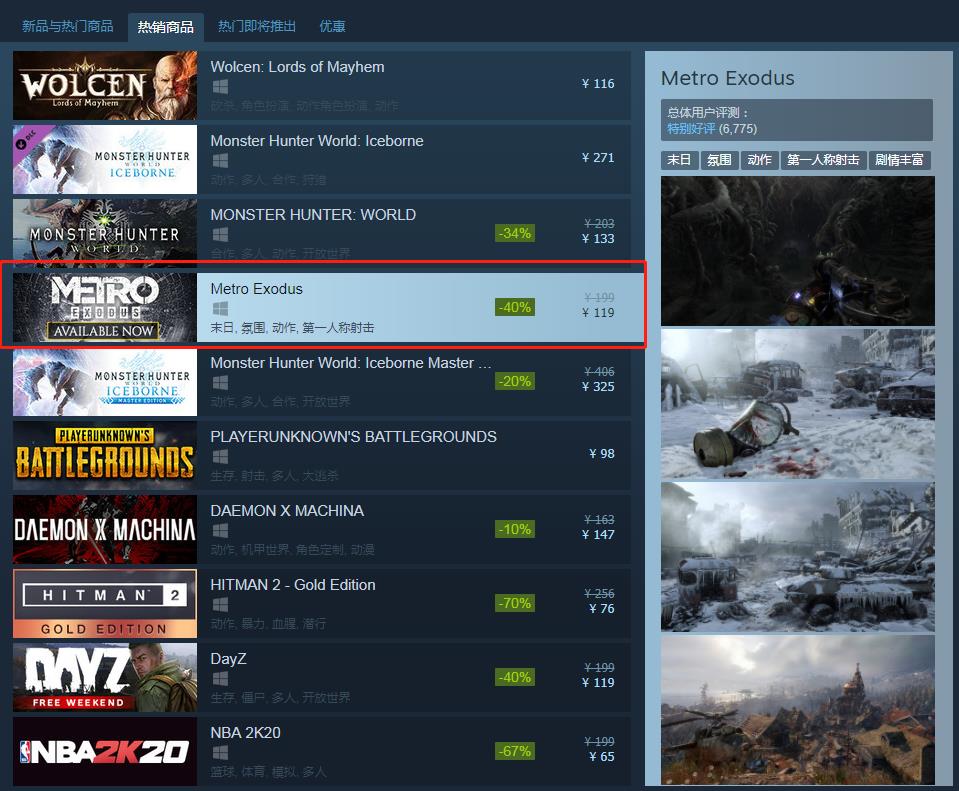Viewport: 959px width, 791px height.
Task: Open village church landscape screenshot in preview
Action: [x=798, y=710]
